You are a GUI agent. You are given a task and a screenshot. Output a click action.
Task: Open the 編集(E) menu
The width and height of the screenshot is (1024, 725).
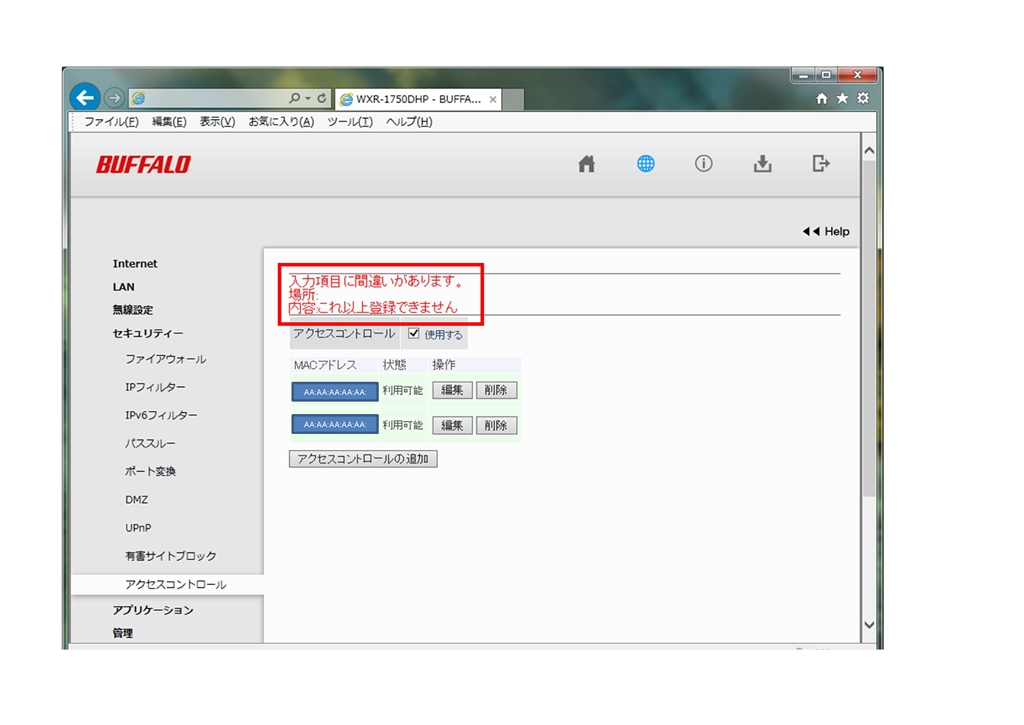point(169,121)
